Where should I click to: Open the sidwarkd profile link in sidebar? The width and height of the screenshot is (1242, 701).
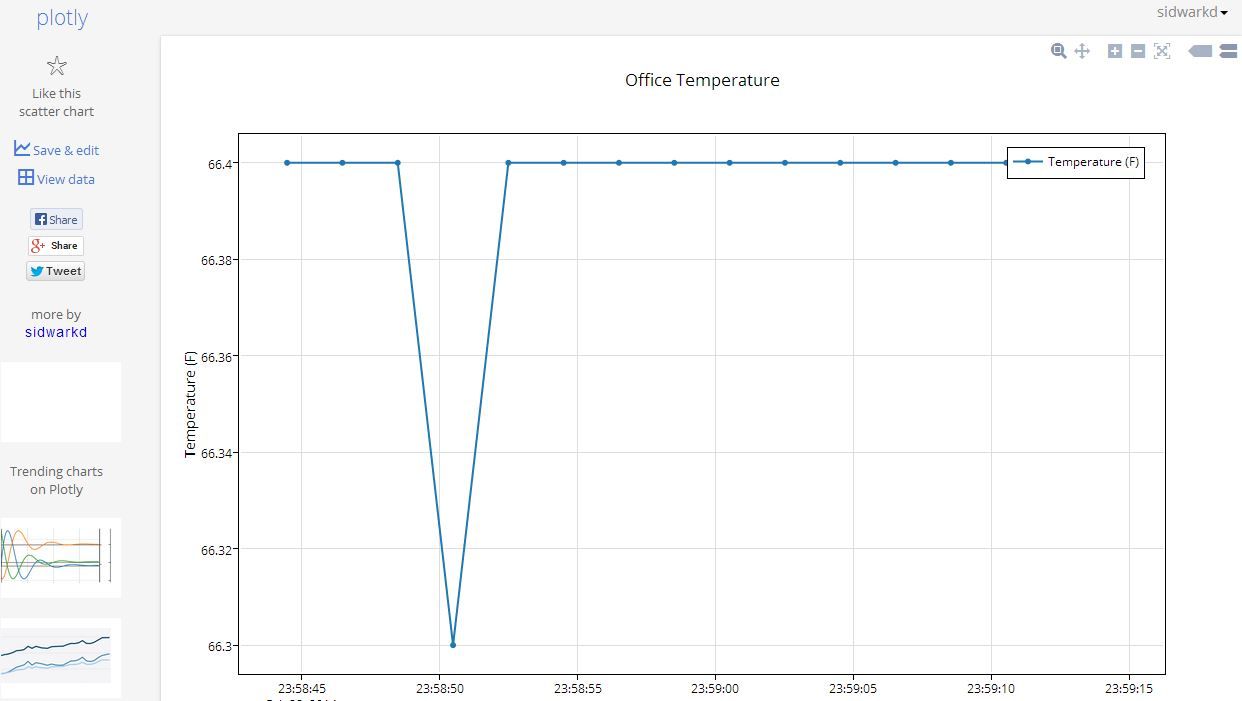coord(56,332)
